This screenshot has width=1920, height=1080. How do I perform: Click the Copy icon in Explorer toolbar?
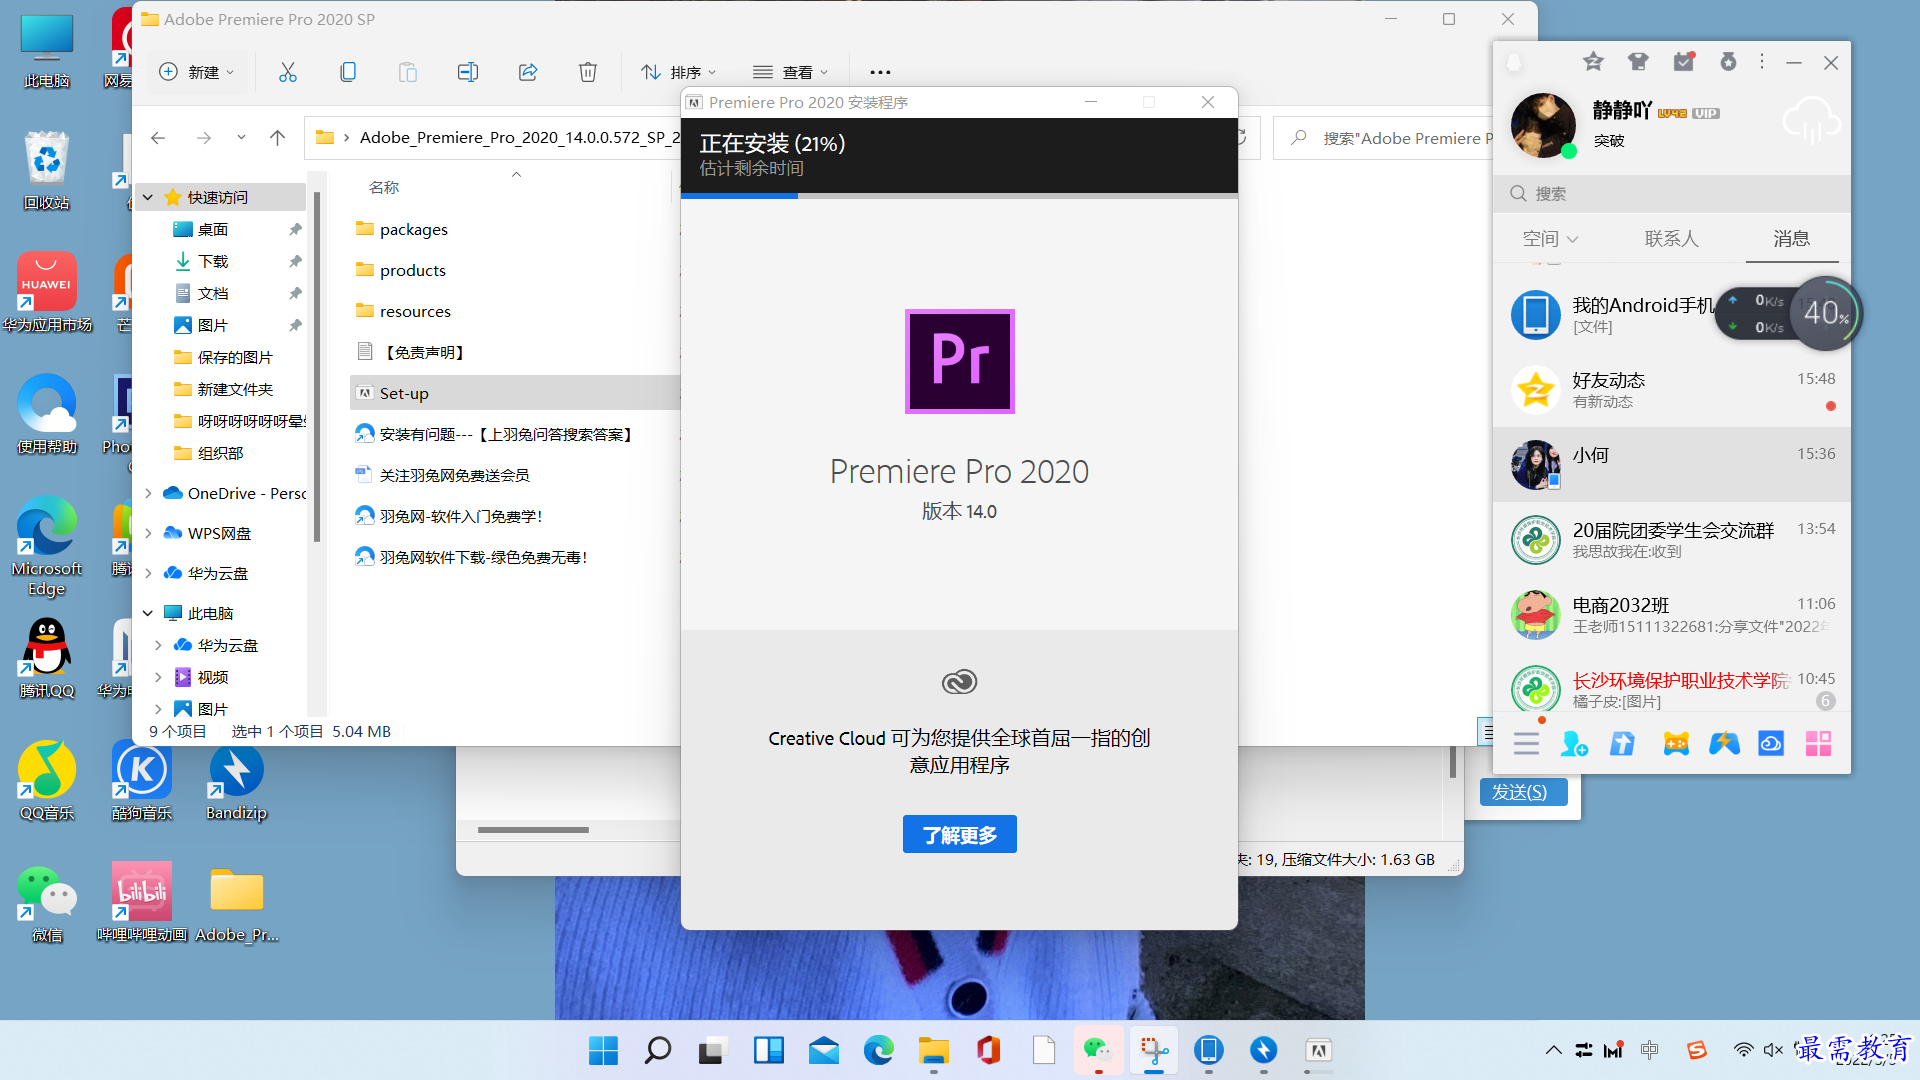pos(348,72)
